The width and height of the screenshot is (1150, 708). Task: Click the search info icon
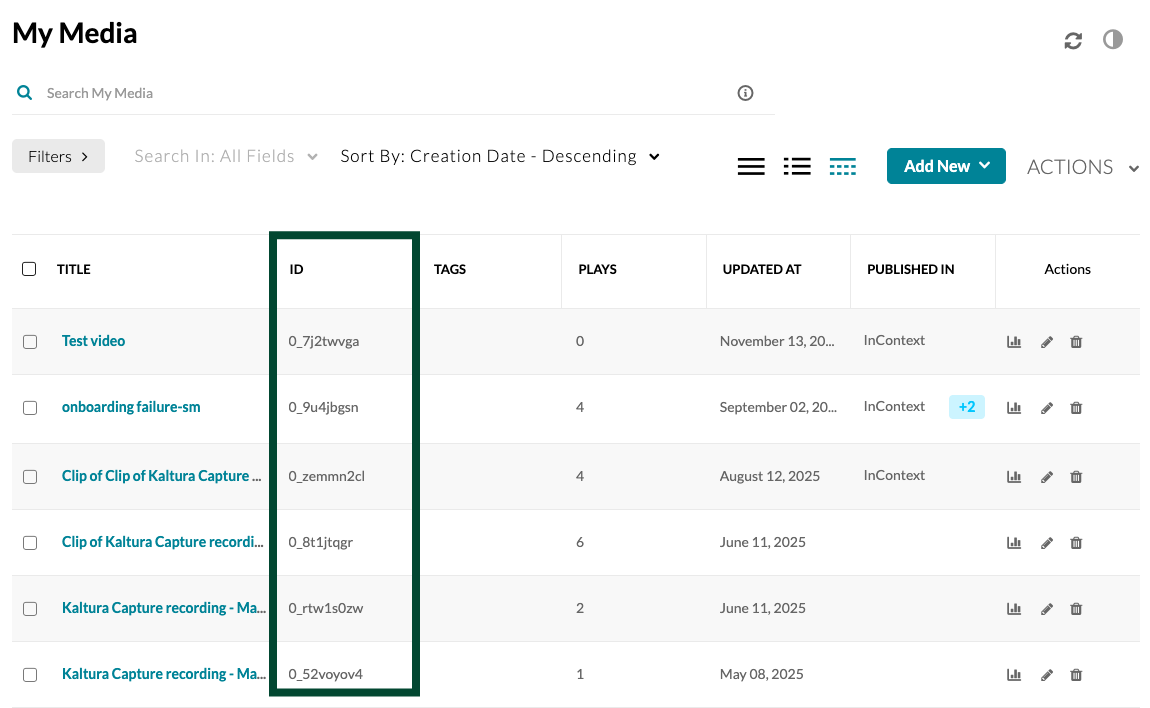click(x=745, y=93)
